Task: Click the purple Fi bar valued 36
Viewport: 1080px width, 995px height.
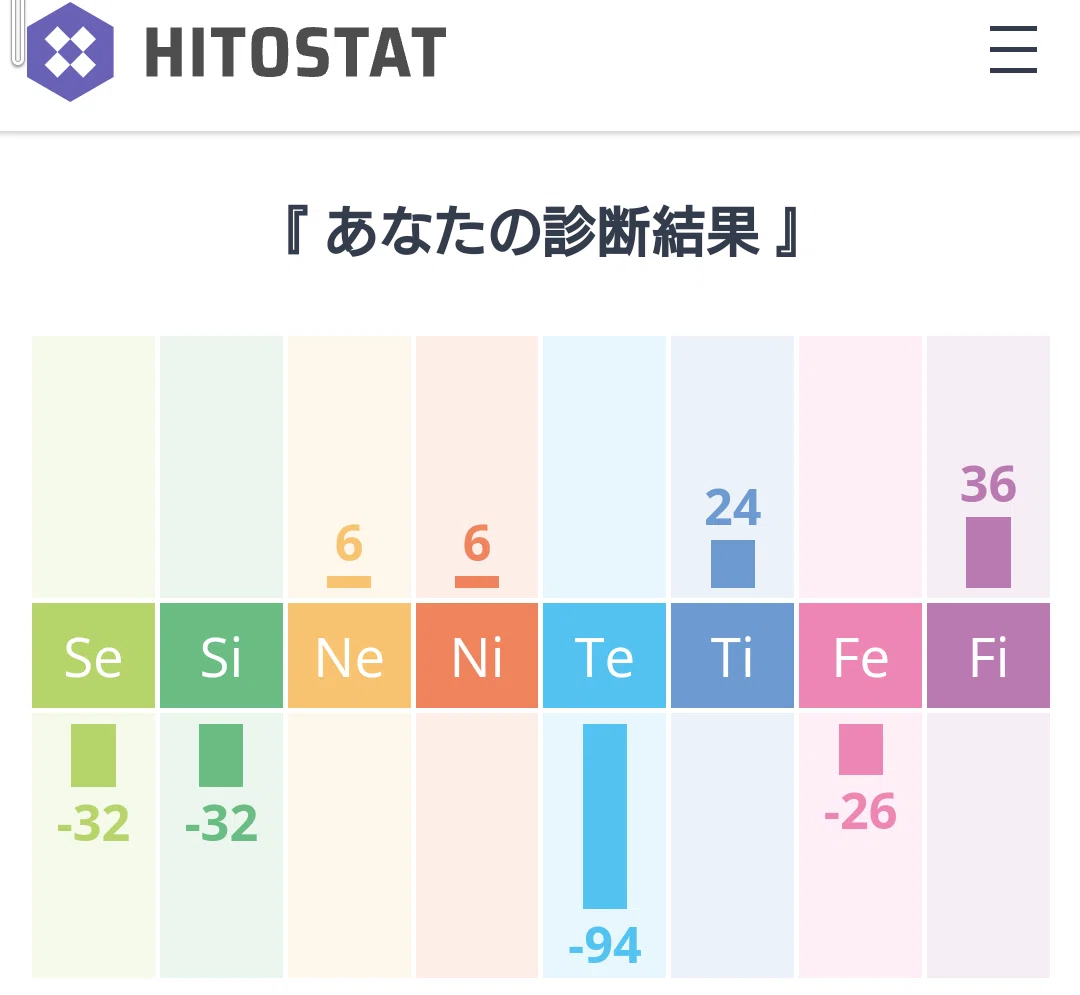Action: (x=988, y=552)
